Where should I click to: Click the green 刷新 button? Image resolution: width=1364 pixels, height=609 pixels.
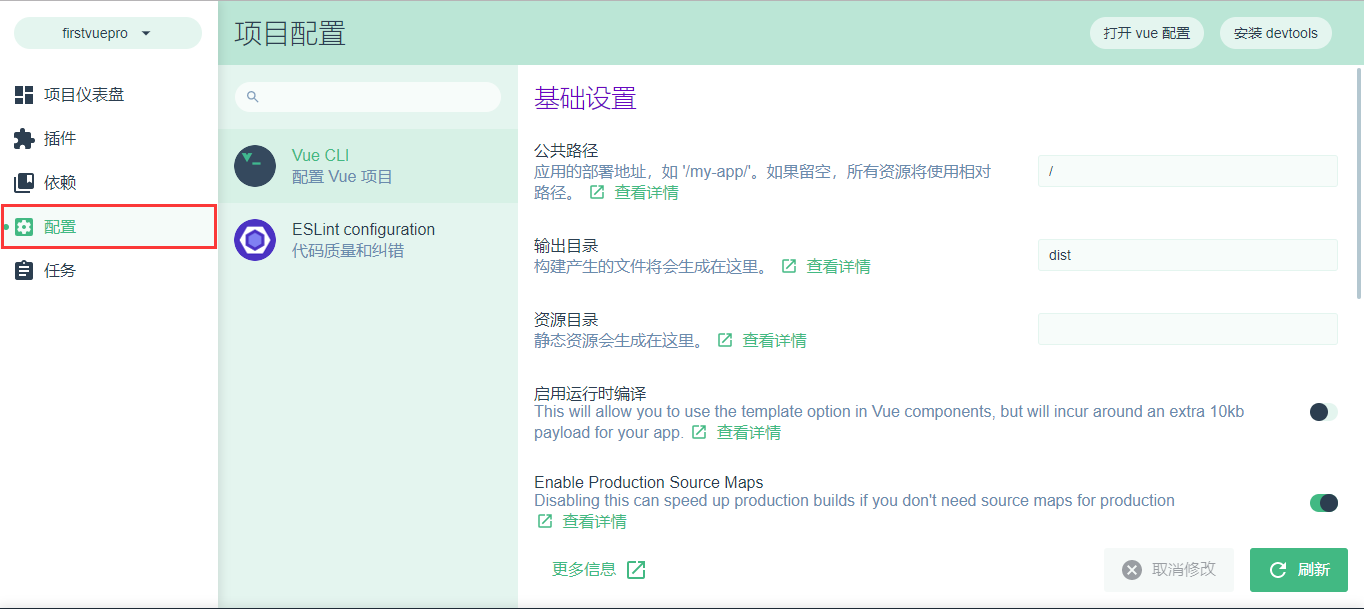coord(1299,570)
